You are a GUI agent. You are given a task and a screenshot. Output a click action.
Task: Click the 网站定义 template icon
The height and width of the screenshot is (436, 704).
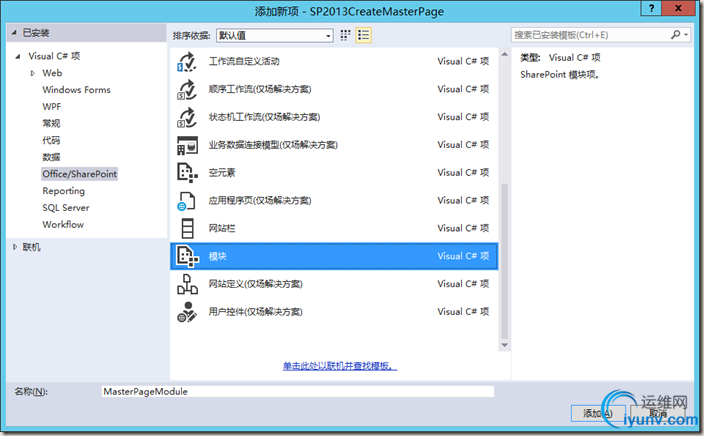187,284
